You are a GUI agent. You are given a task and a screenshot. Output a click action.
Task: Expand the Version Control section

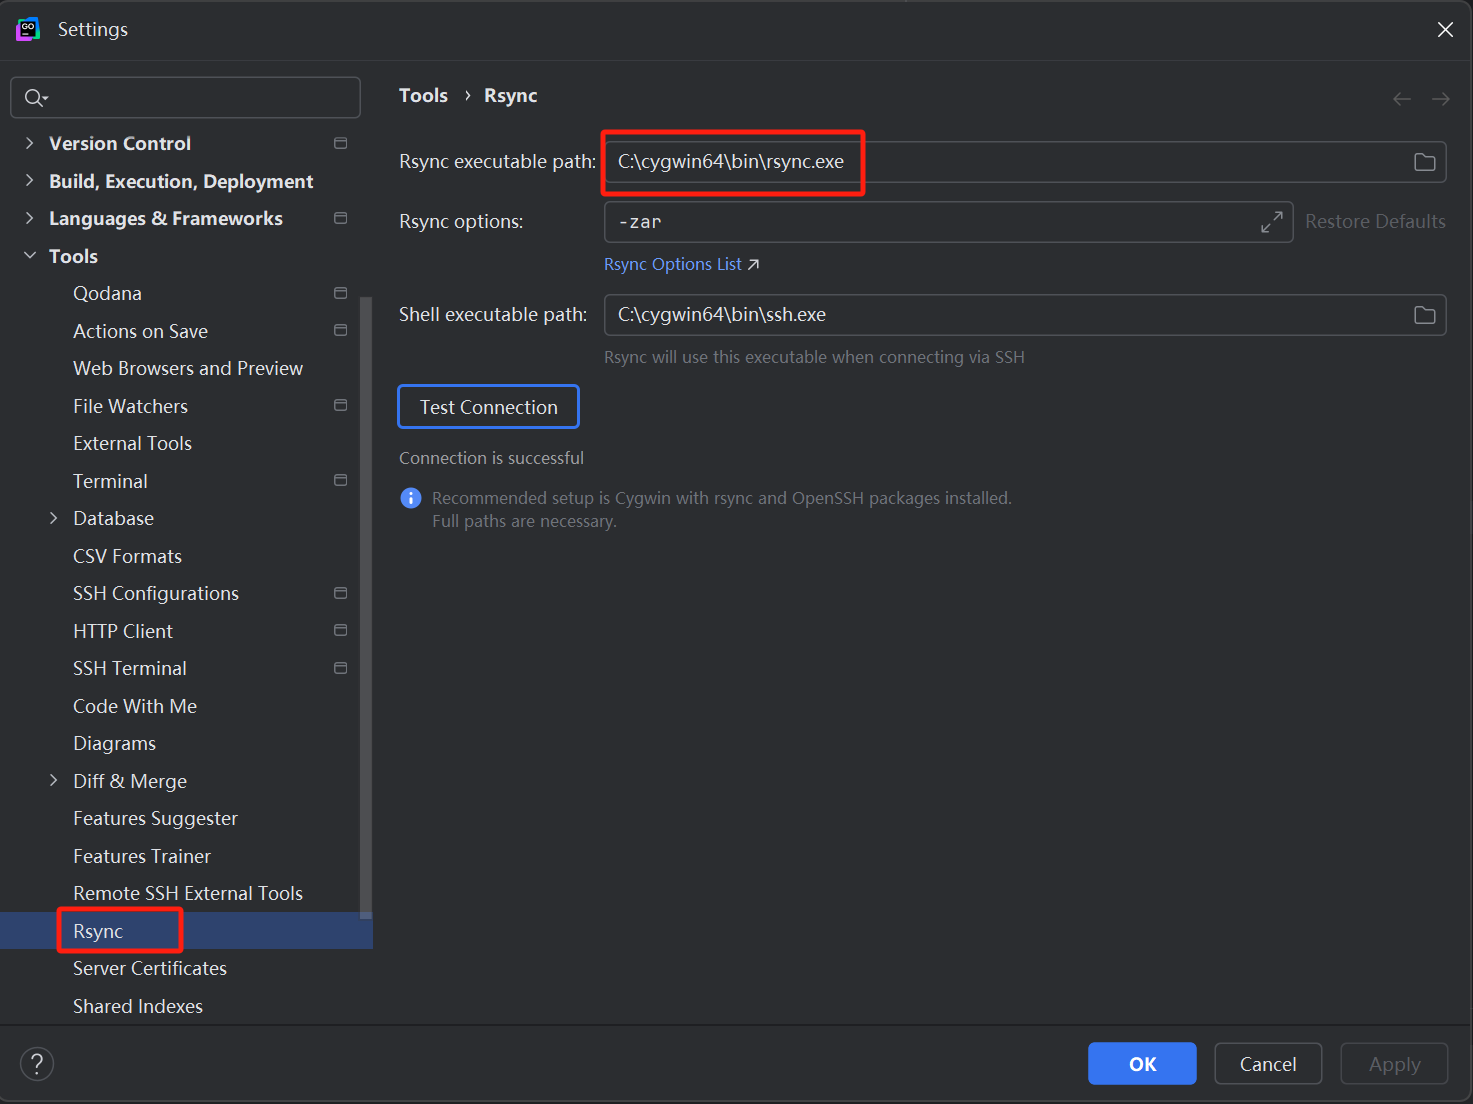30,143
